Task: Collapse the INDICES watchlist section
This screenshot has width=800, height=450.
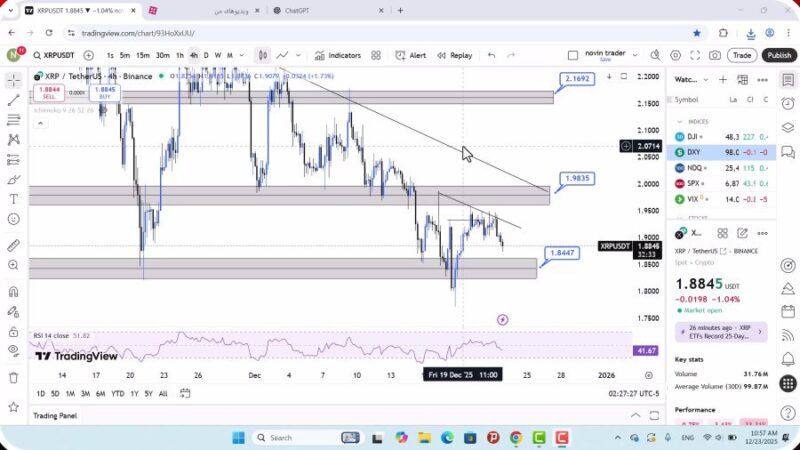Action: coord(681,121)
